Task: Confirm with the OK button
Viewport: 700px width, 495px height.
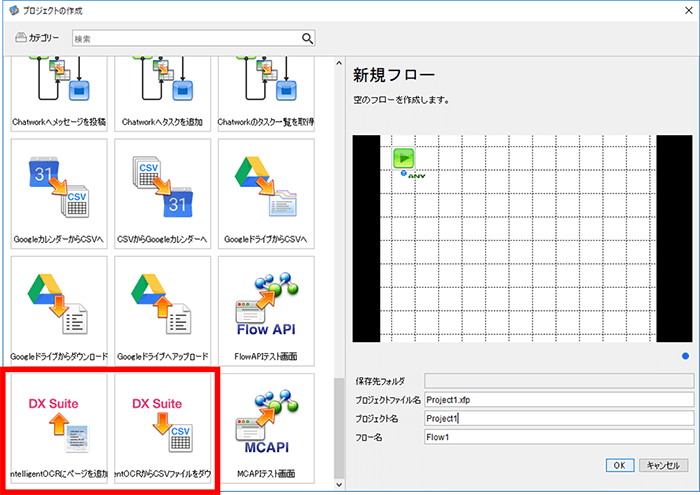Action: [620, 465]
